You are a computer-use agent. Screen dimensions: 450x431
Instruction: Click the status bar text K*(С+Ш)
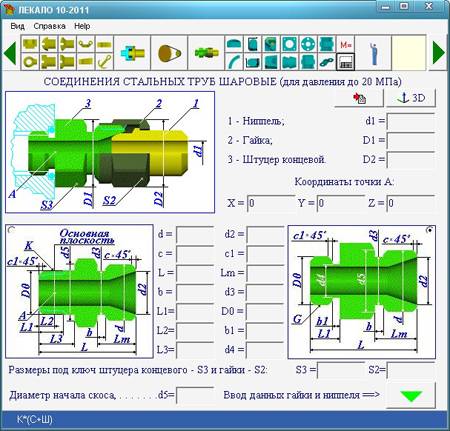point(35,419)
